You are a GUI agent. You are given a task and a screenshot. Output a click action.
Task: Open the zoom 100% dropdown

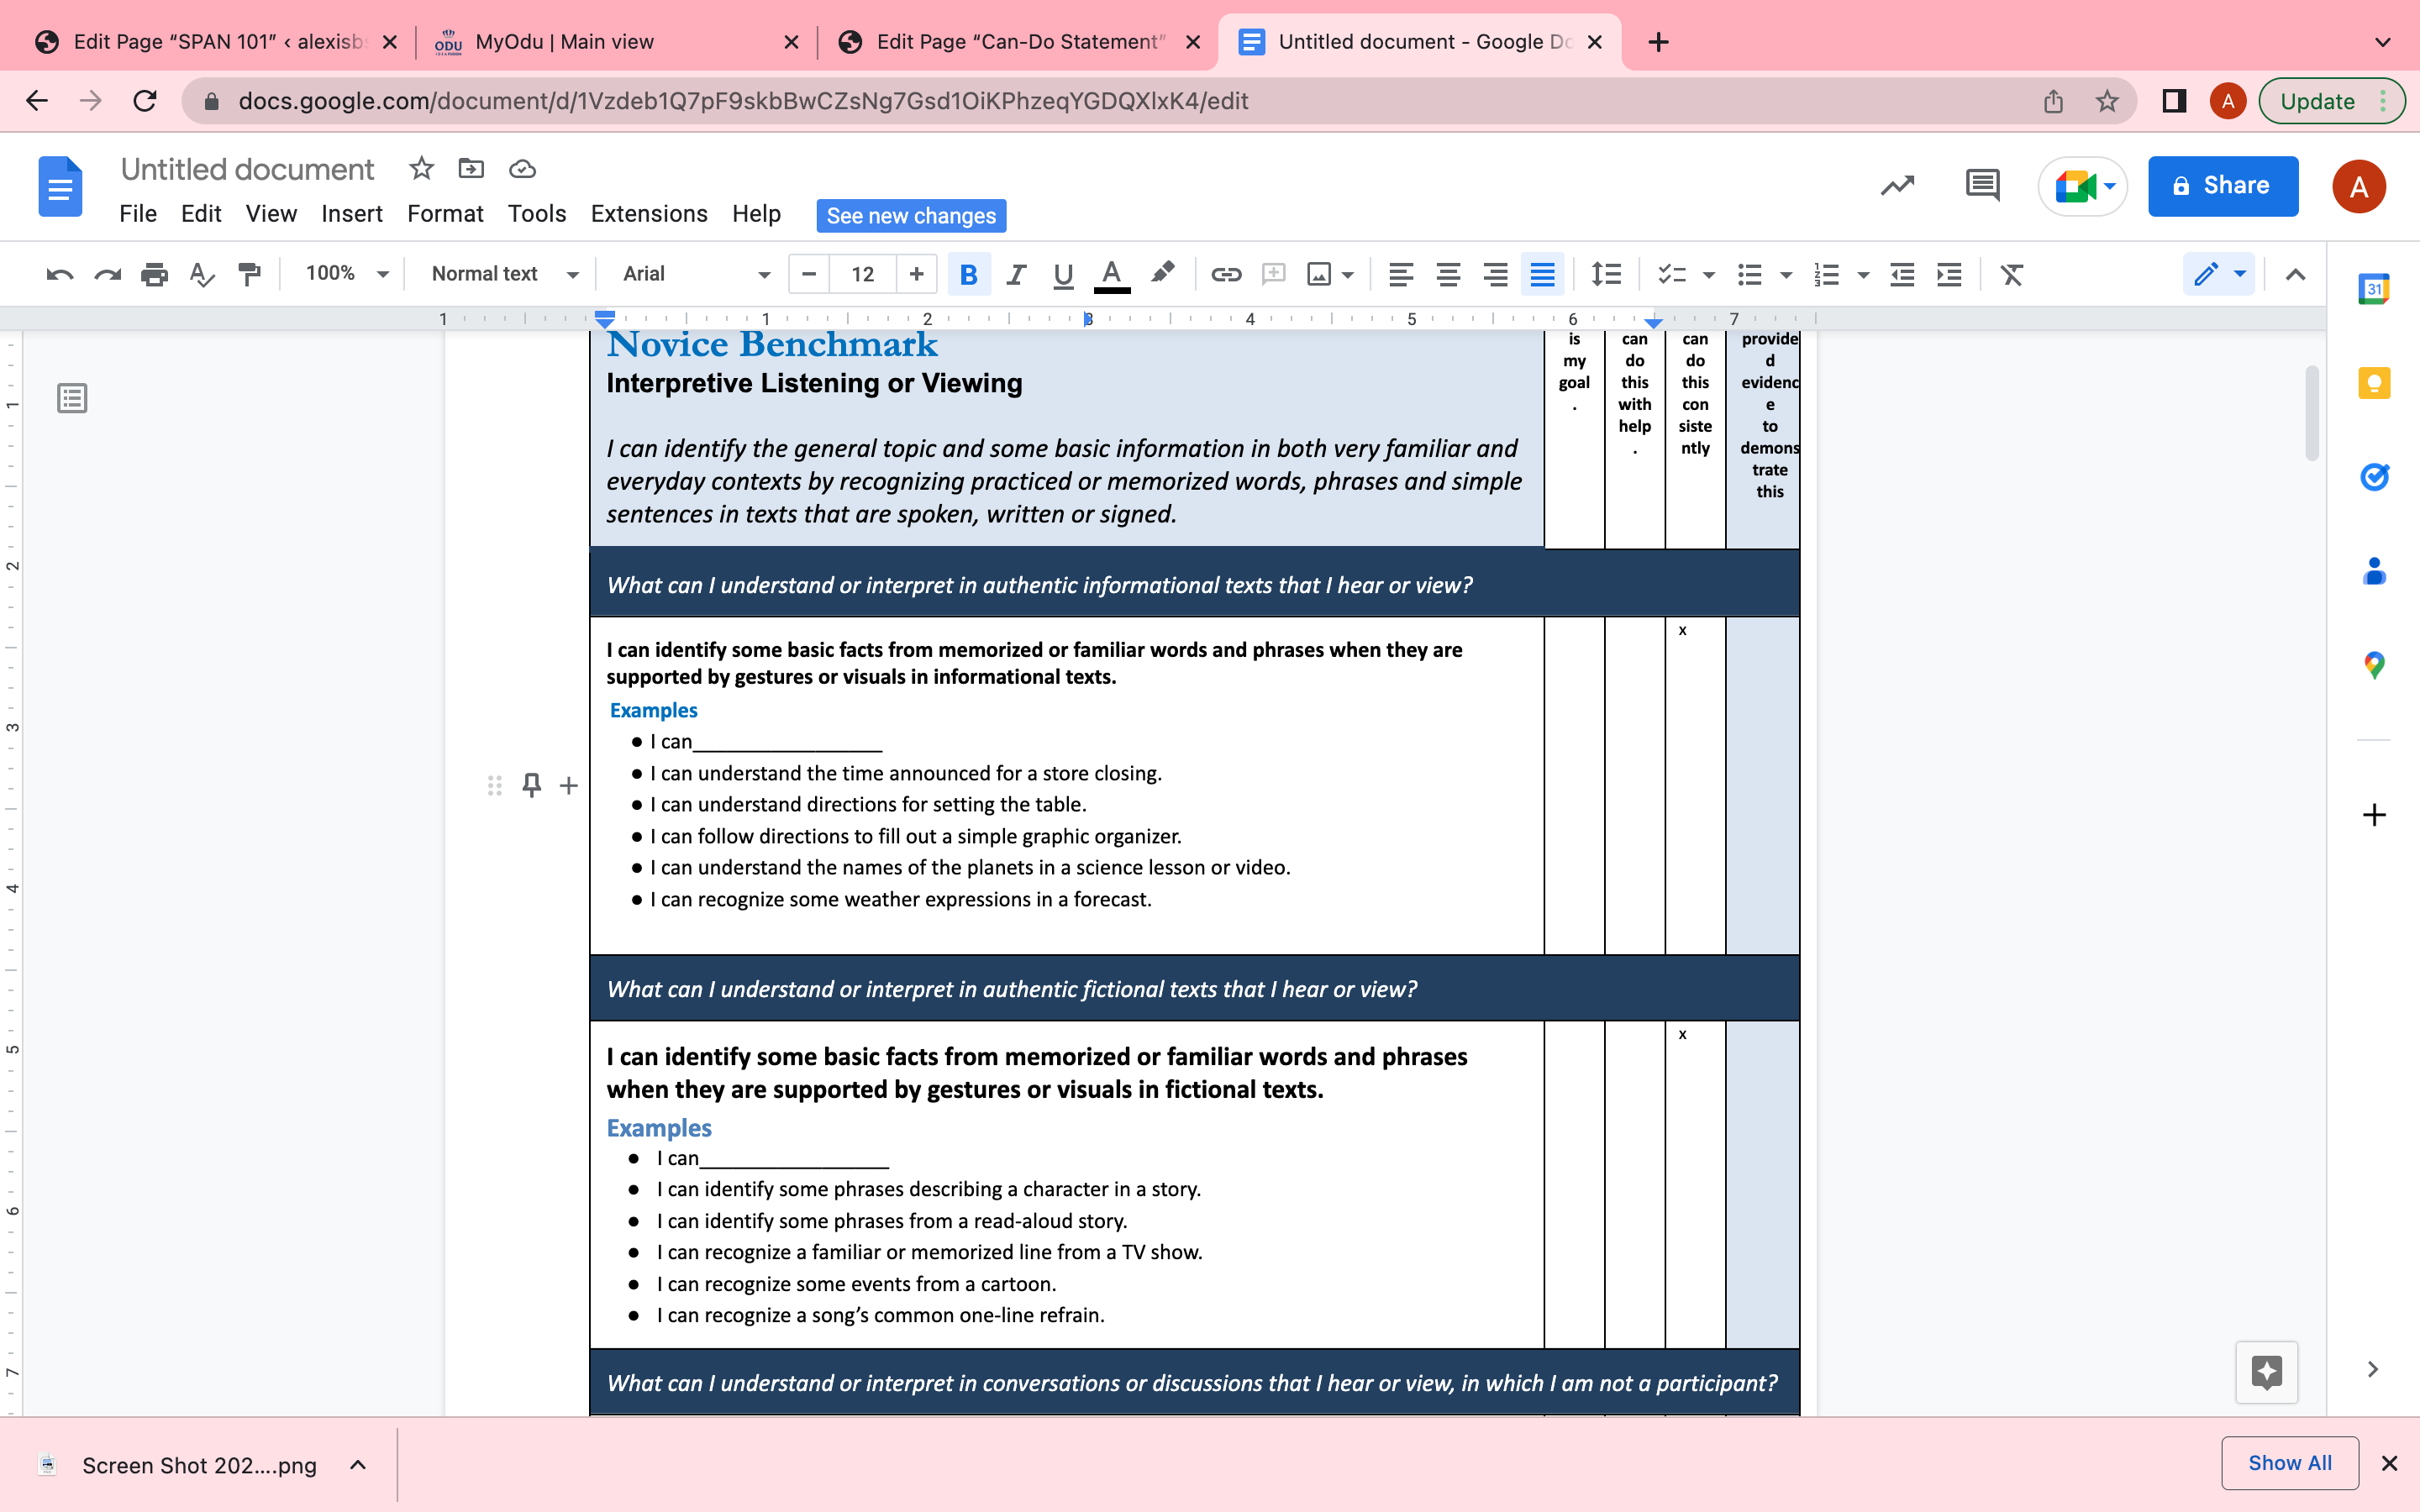346,274
